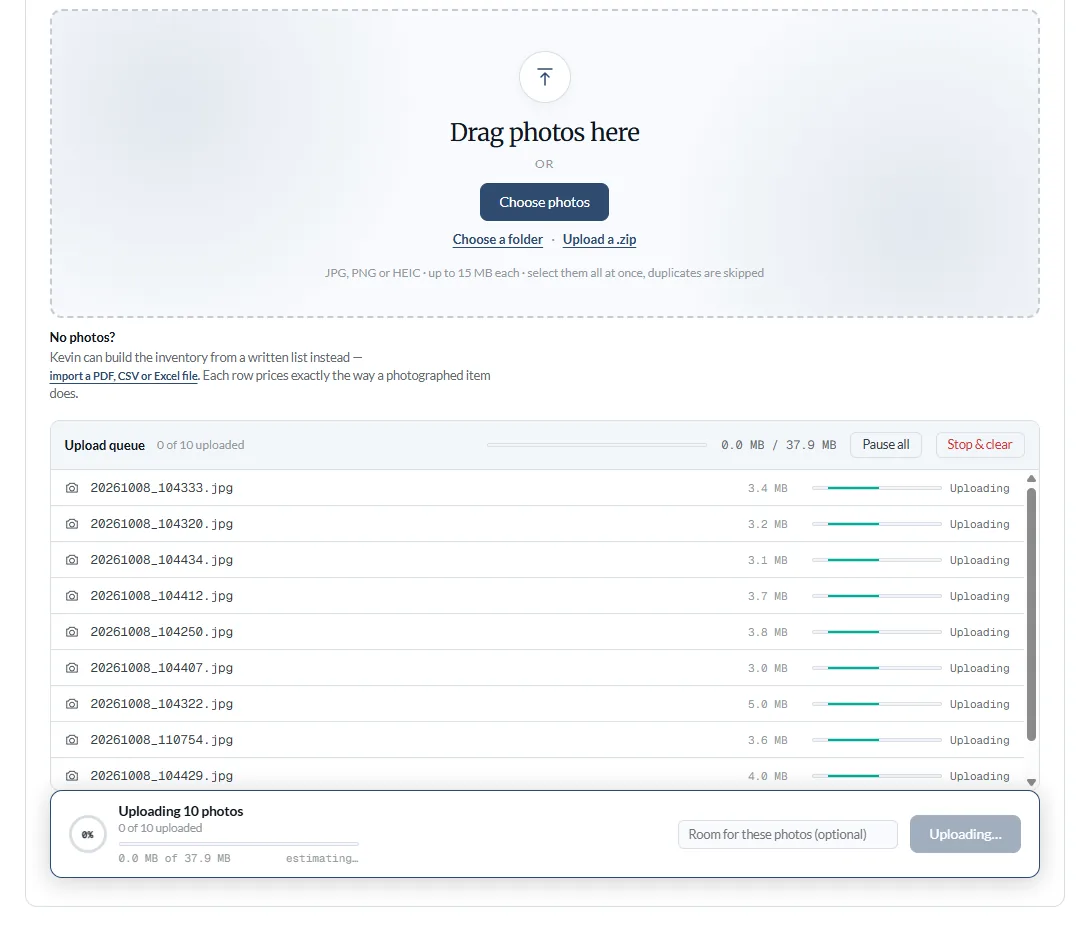Select file name 20261008_104333.jpg

pos(161,488)
